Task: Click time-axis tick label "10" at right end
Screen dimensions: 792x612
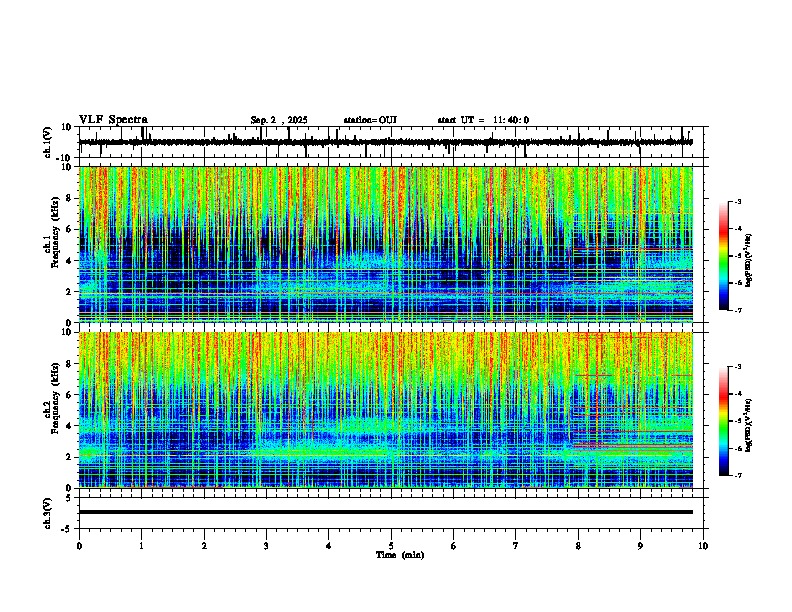Action: [x=703, y=546]
